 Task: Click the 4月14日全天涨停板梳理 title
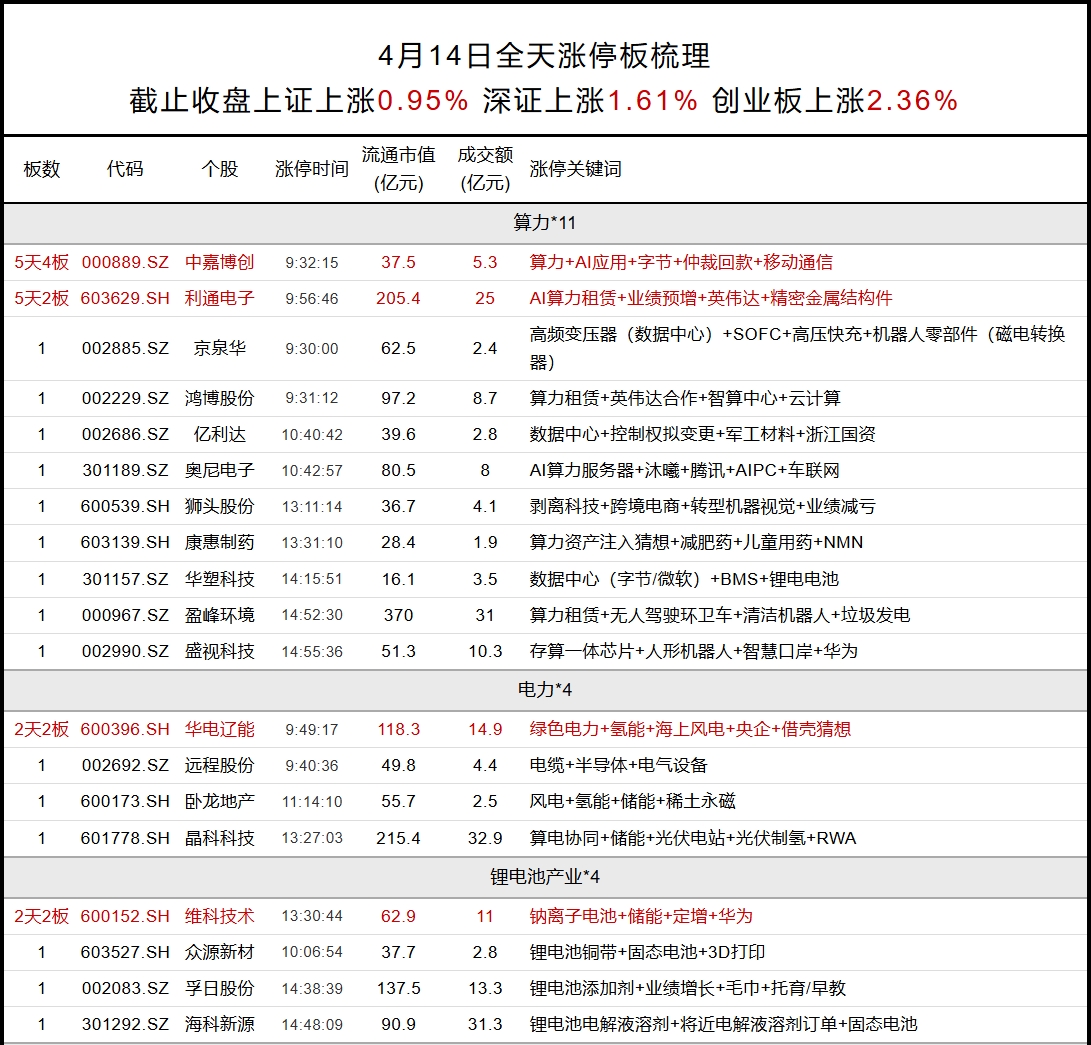[x=545, y=55]
